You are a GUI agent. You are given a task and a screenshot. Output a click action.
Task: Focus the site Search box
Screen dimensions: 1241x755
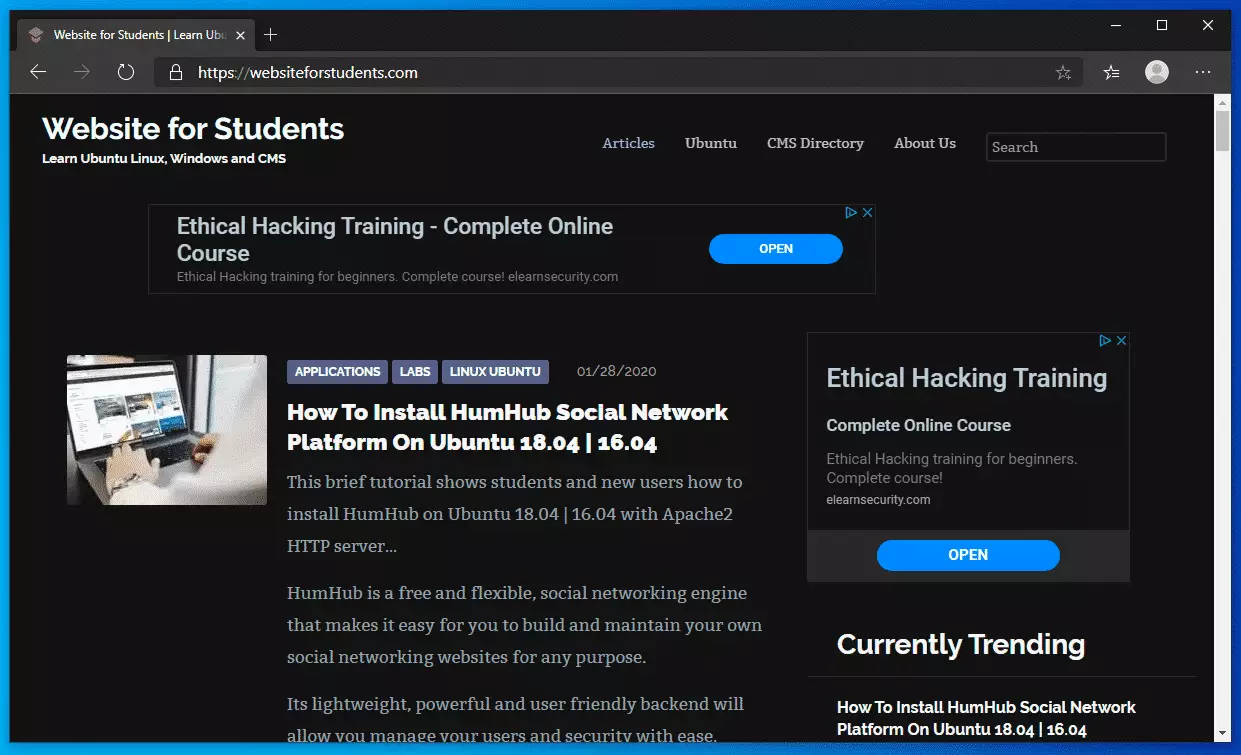[1076, 147]
